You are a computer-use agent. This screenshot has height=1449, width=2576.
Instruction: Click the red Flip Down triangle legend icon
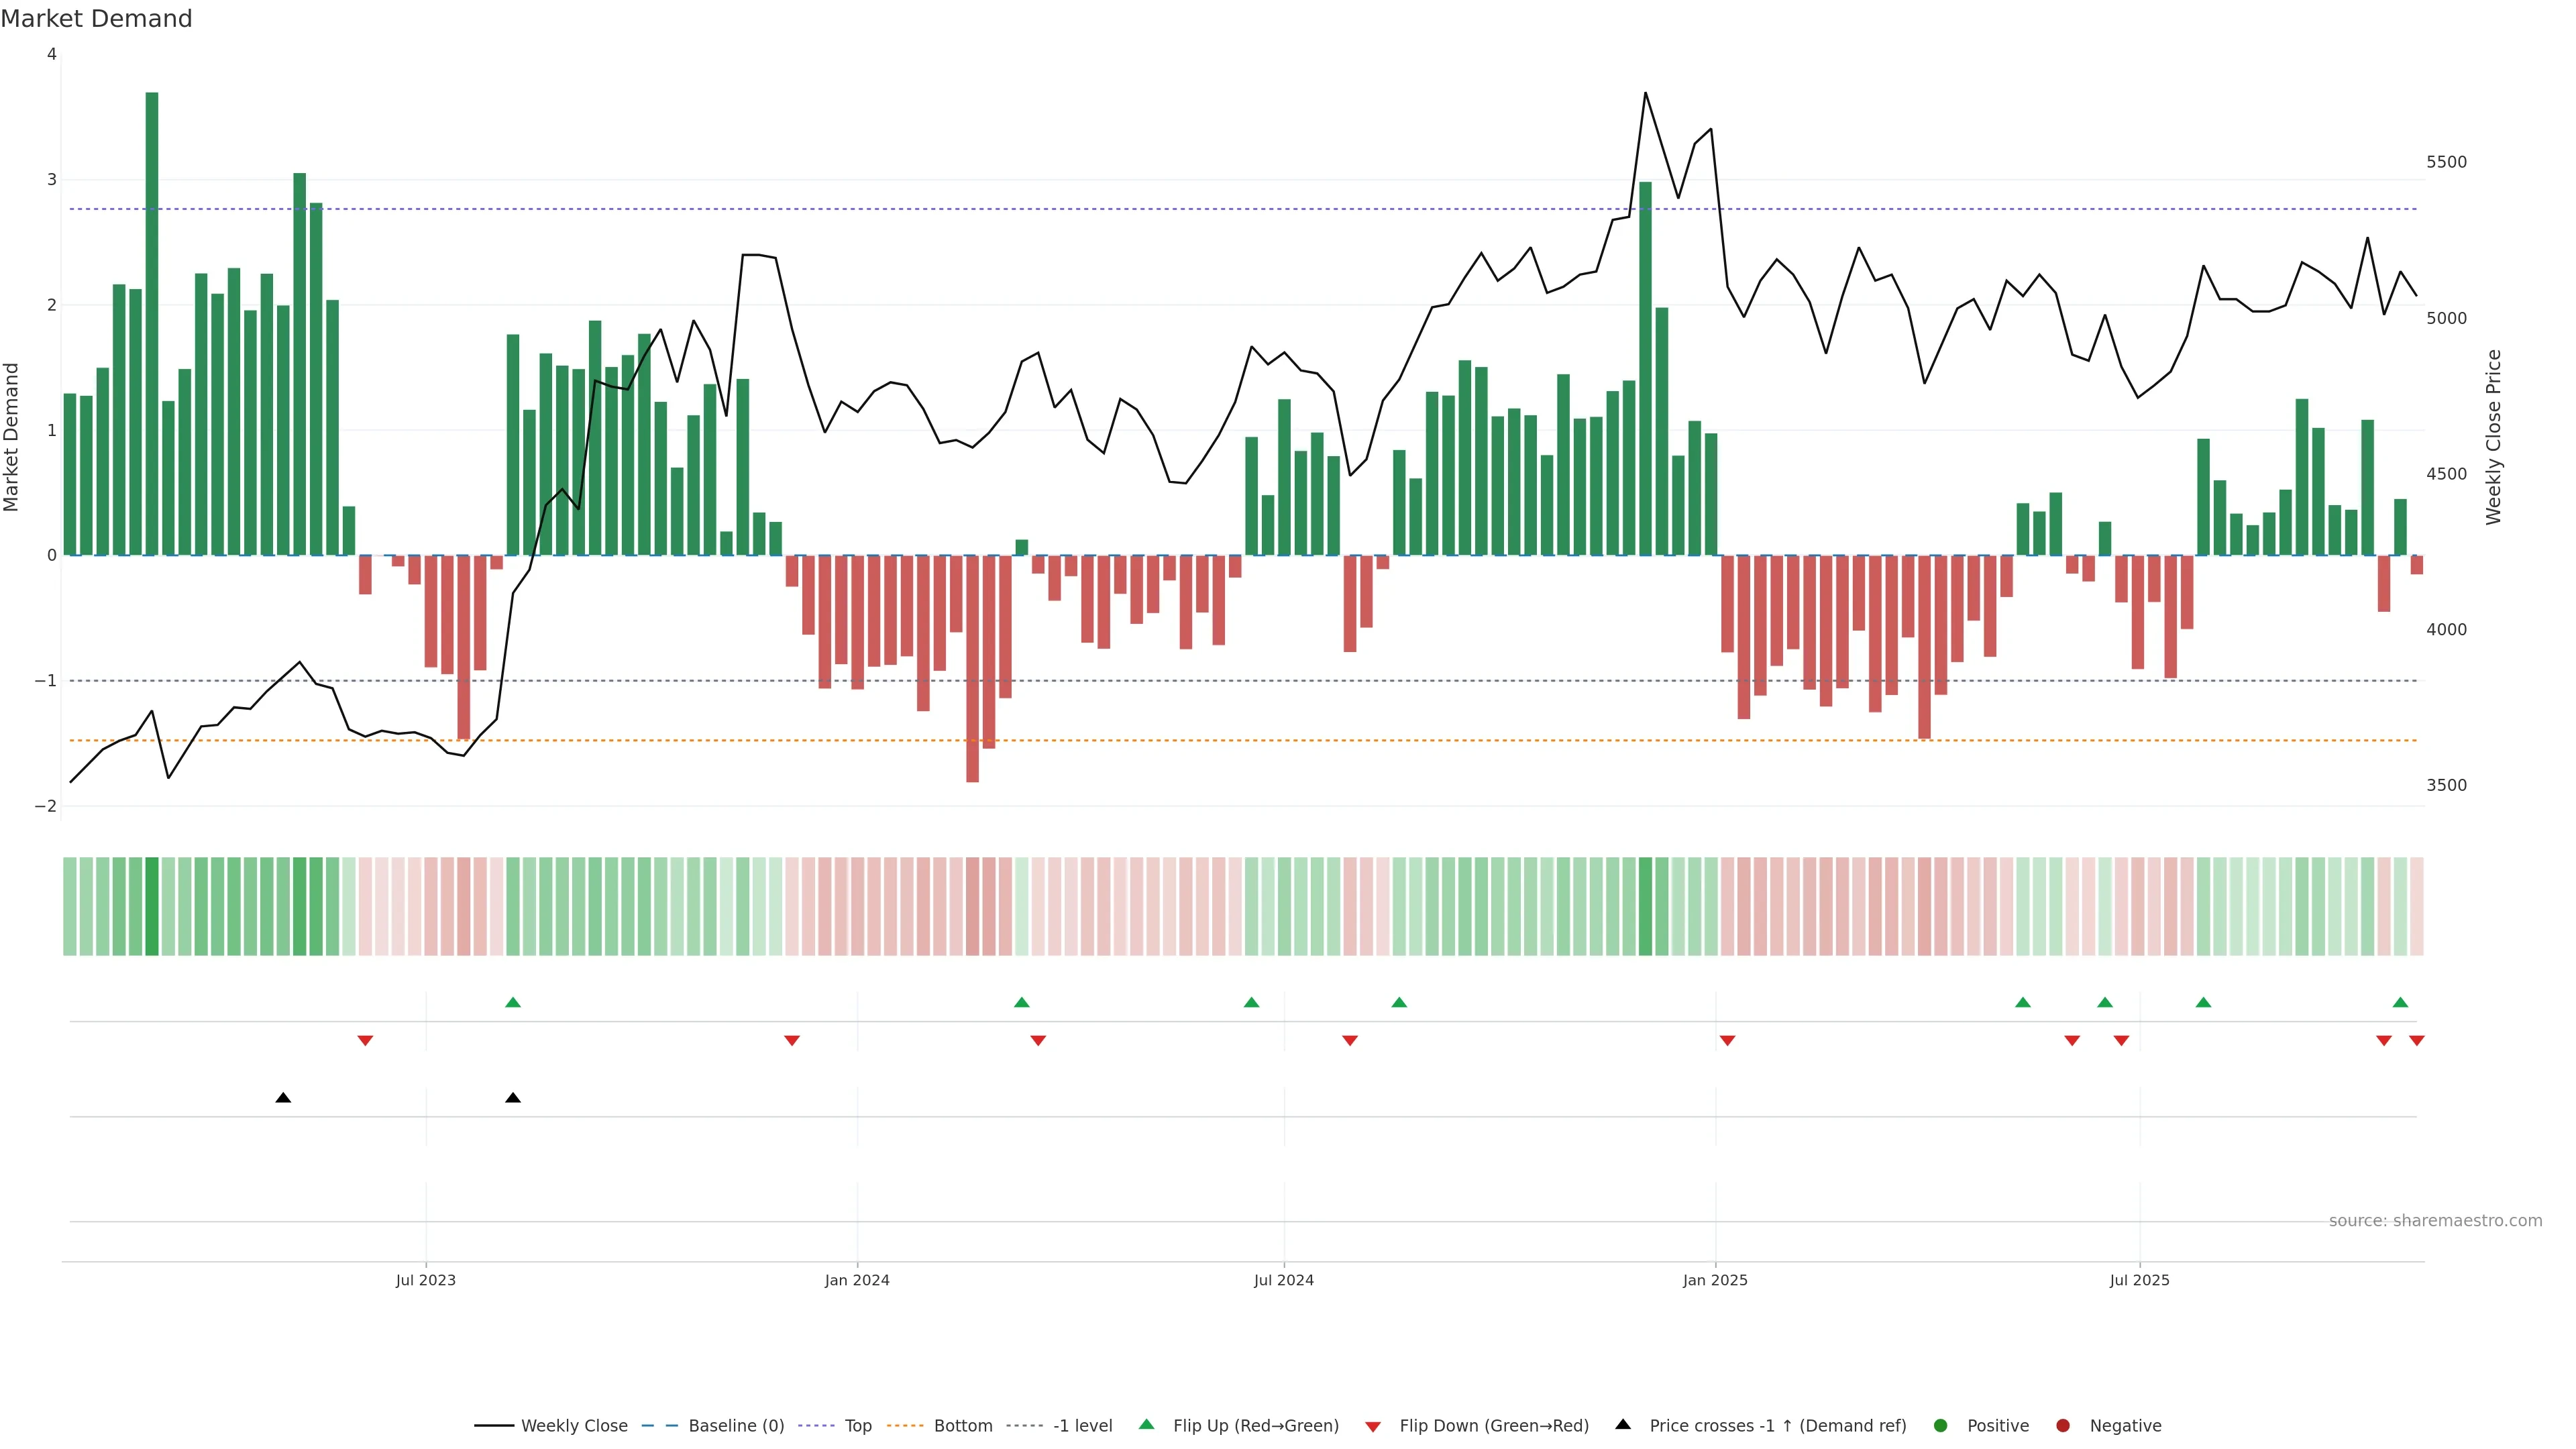point(1373,1426)
